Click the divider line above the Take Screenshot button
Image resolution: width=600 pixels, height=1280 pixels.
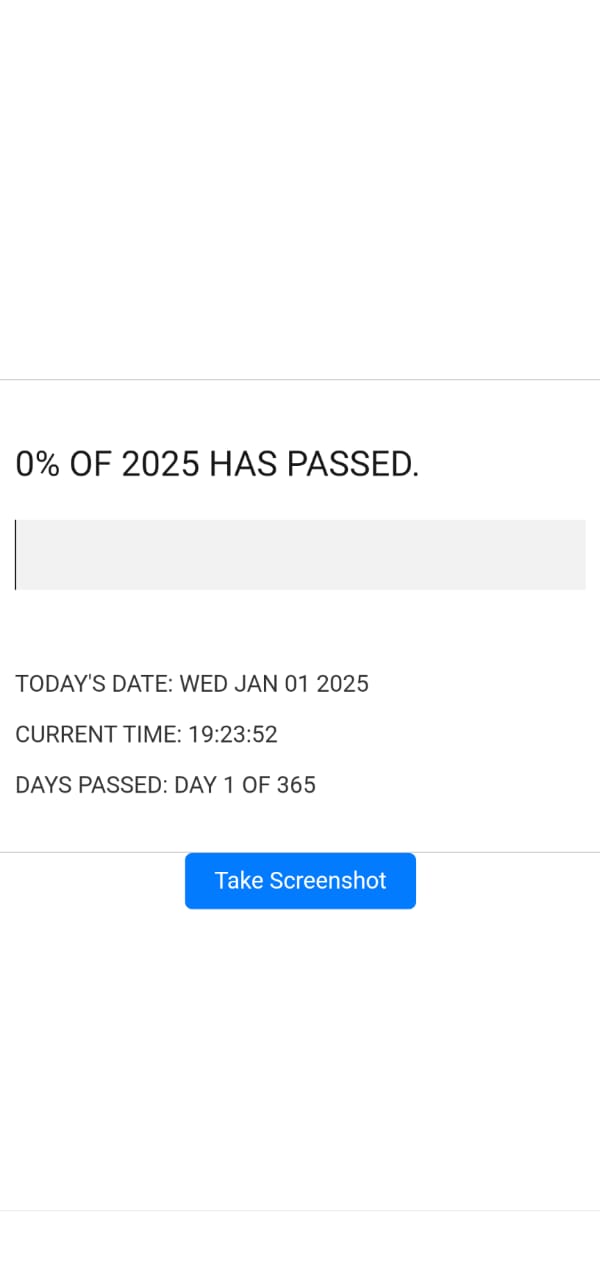pos(300,852)
